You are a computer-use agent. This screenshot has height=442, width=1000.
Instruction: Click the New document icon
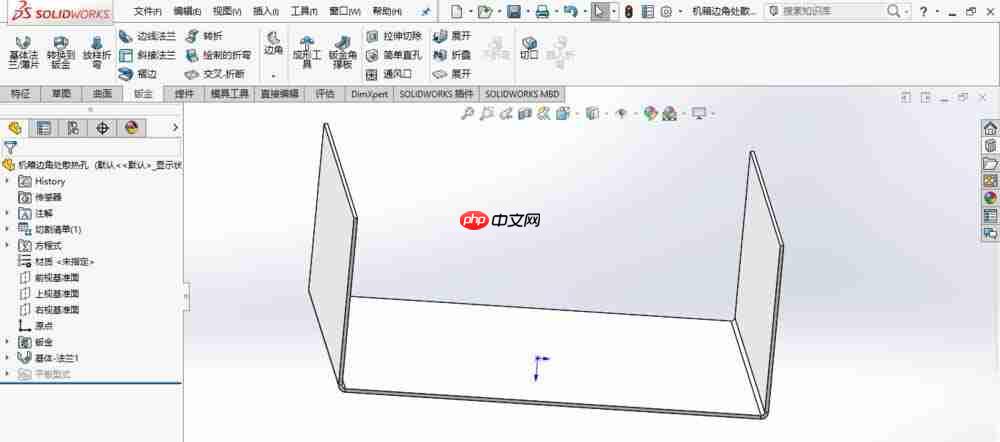click(457, 11)
